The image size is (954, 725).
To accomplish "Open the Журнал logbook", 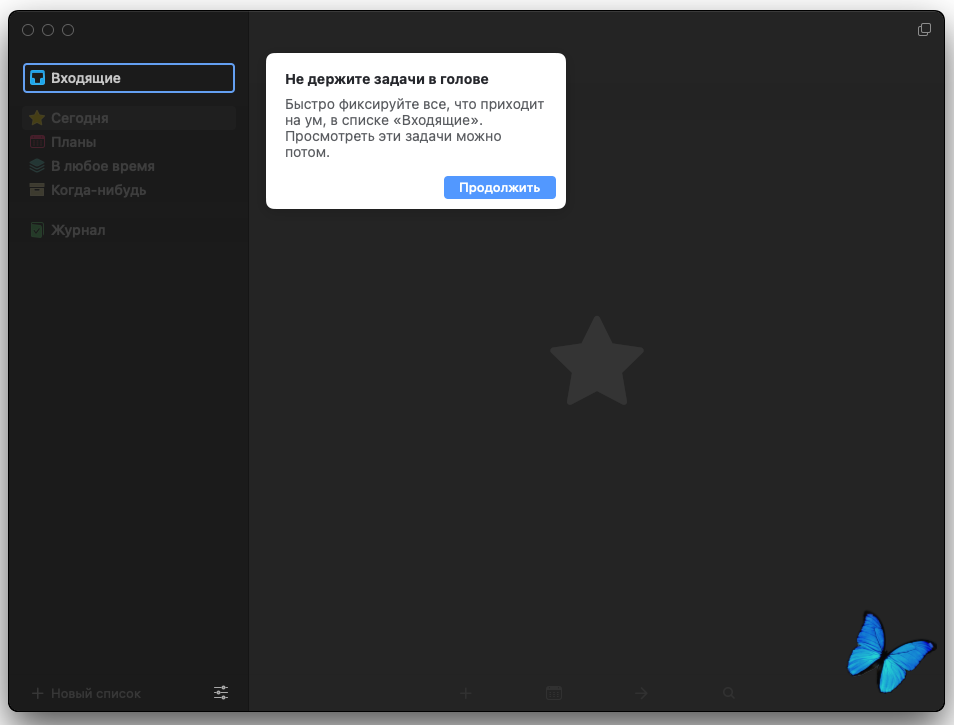I will [78, 230].
